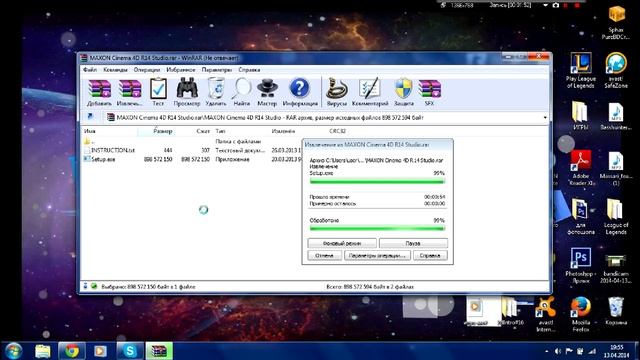Screen dimensions: 640x360
Task: Open the media player taskbar icon
Action: pyautogui.click(x=100, y=351)
